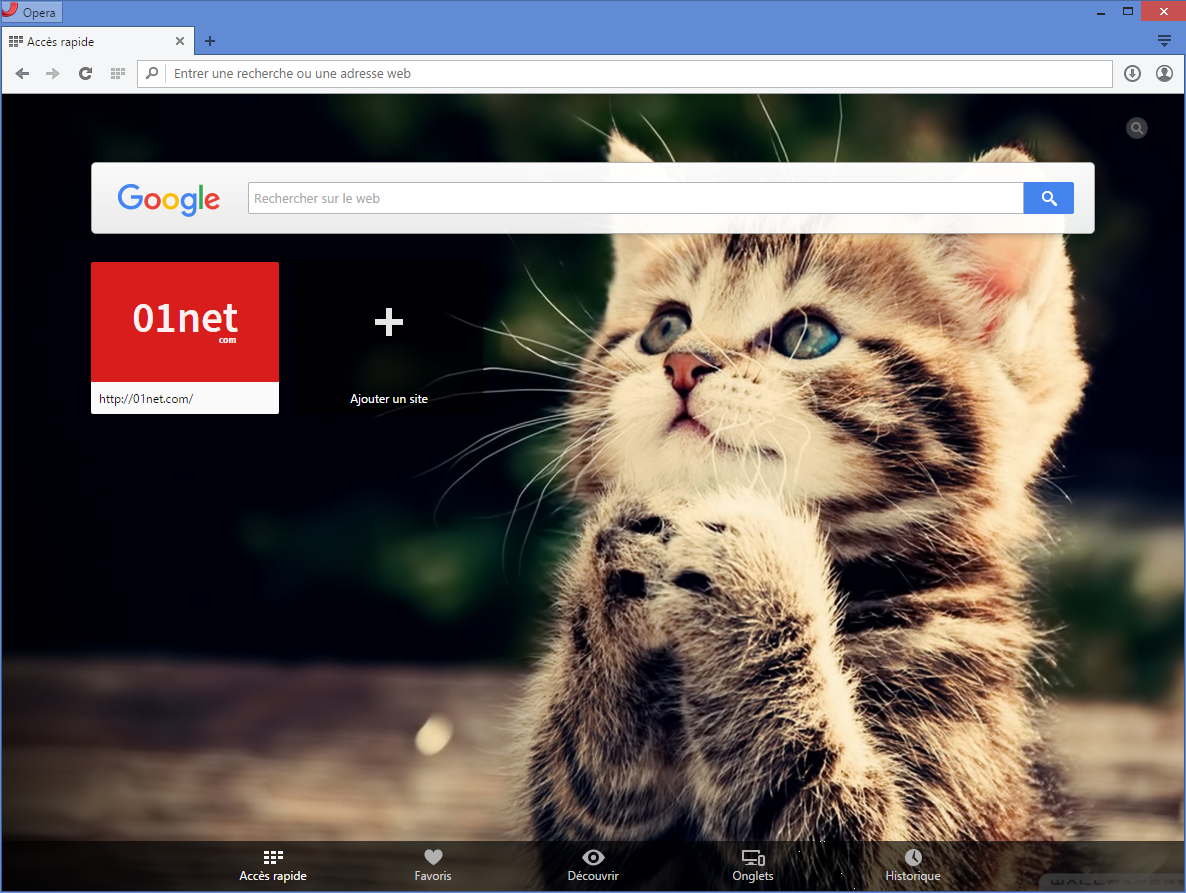This screenshot has width=1186, height=893.
Task: Open Découvrir section
Action: coord(593,865)
